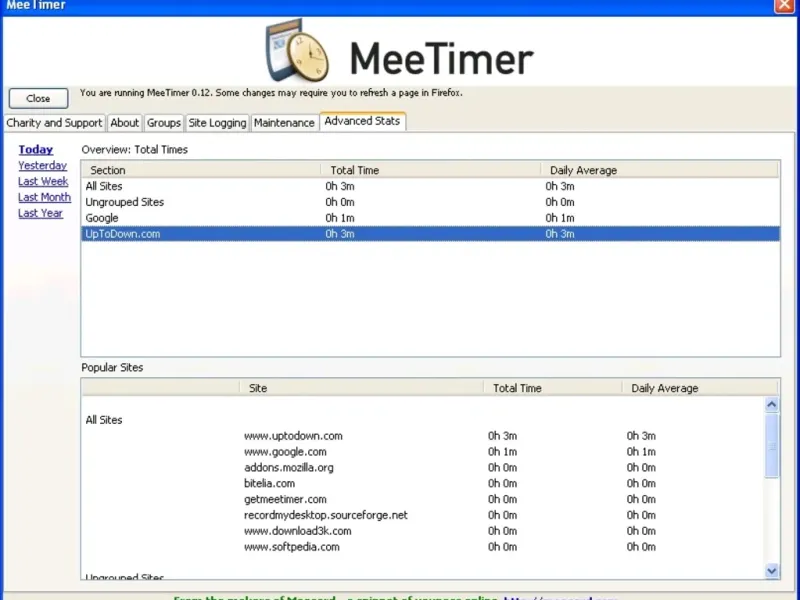
Task: Show stats for Today
Action: tap(36, 149)
